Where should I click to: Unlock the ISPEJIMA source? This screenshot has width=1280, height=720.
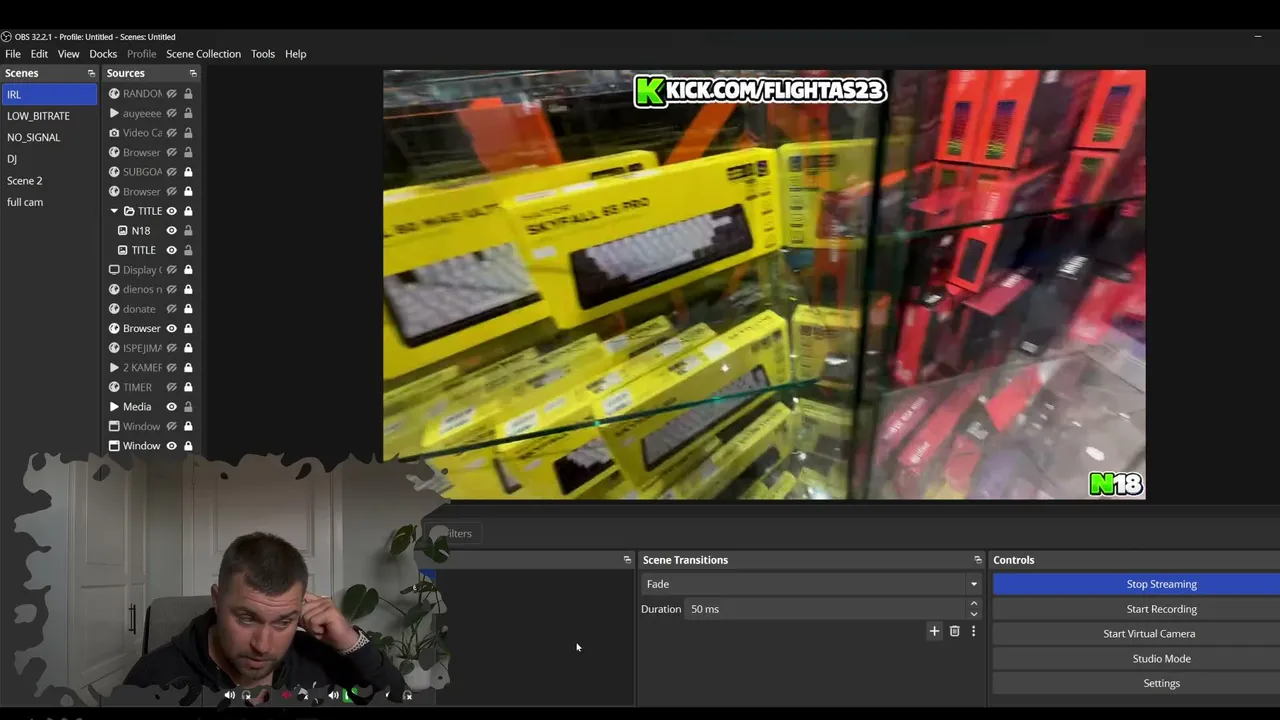point(188,348)
